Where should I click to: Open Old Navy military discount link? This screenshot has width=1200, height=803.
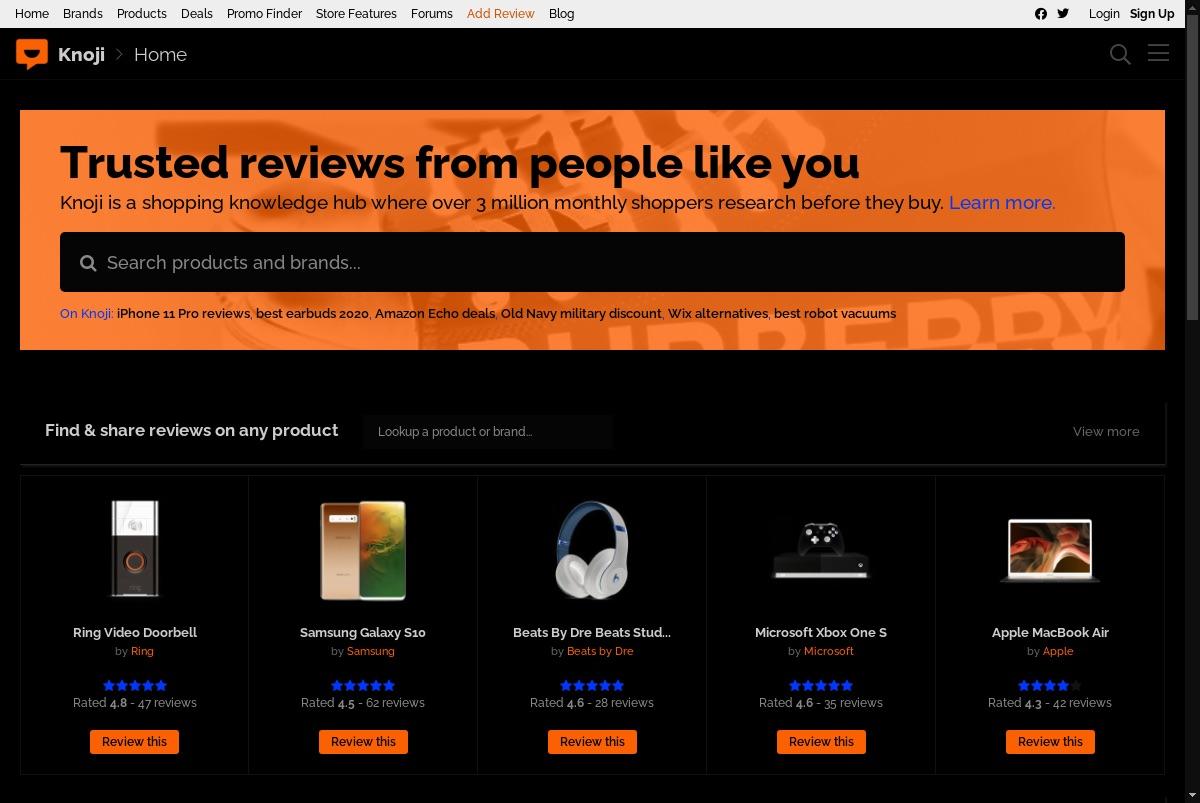581,313
